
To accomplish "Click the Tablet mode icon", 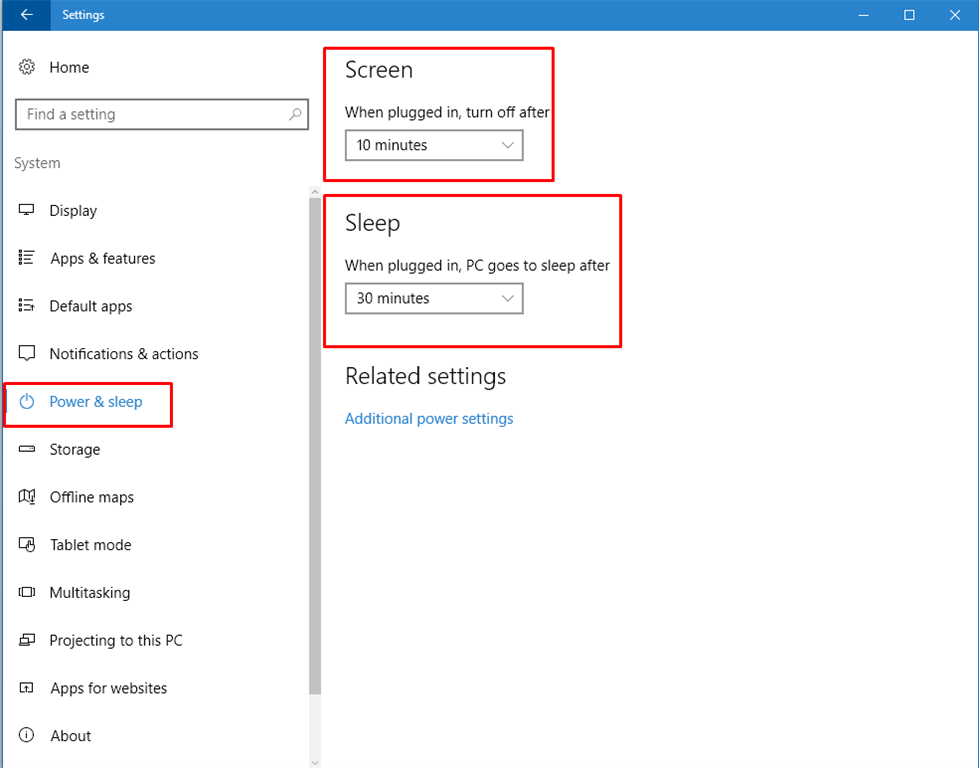I will pos(26,544).
